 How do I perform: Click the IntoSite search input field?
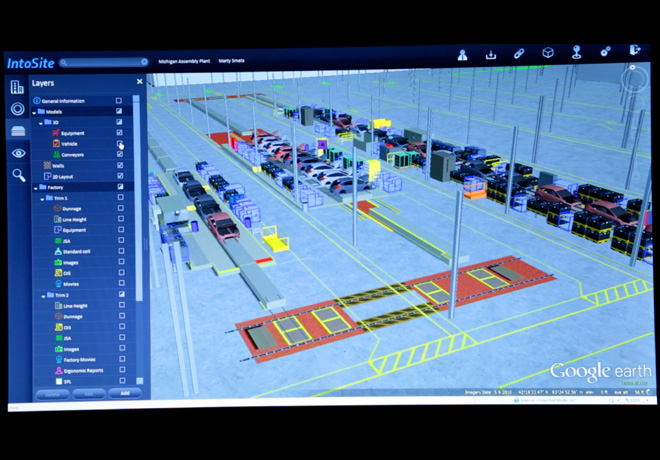pyautogui.click(x=104, y=62)
